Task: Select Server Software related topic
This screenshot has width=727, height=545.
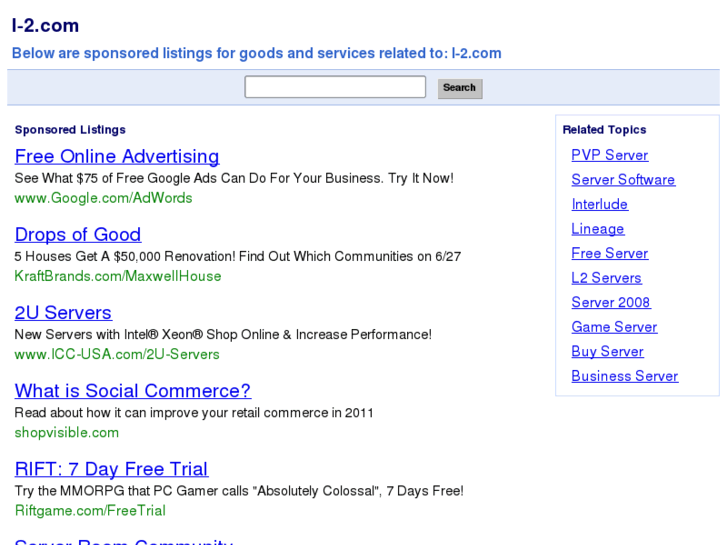Action: 623,180
